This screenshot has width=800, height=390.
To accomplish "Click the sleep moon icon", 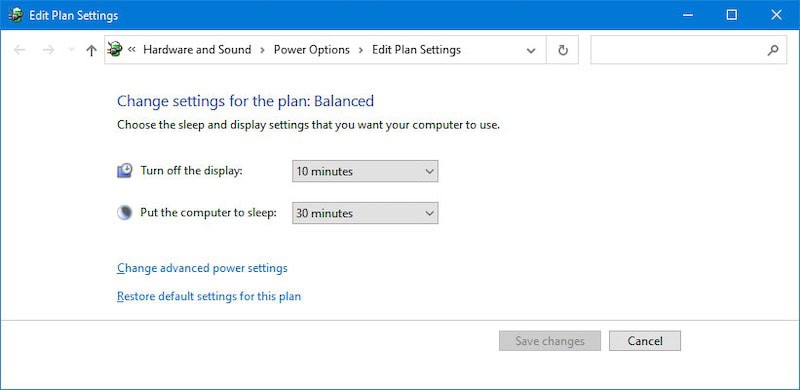I will click(x=124, y=213).
